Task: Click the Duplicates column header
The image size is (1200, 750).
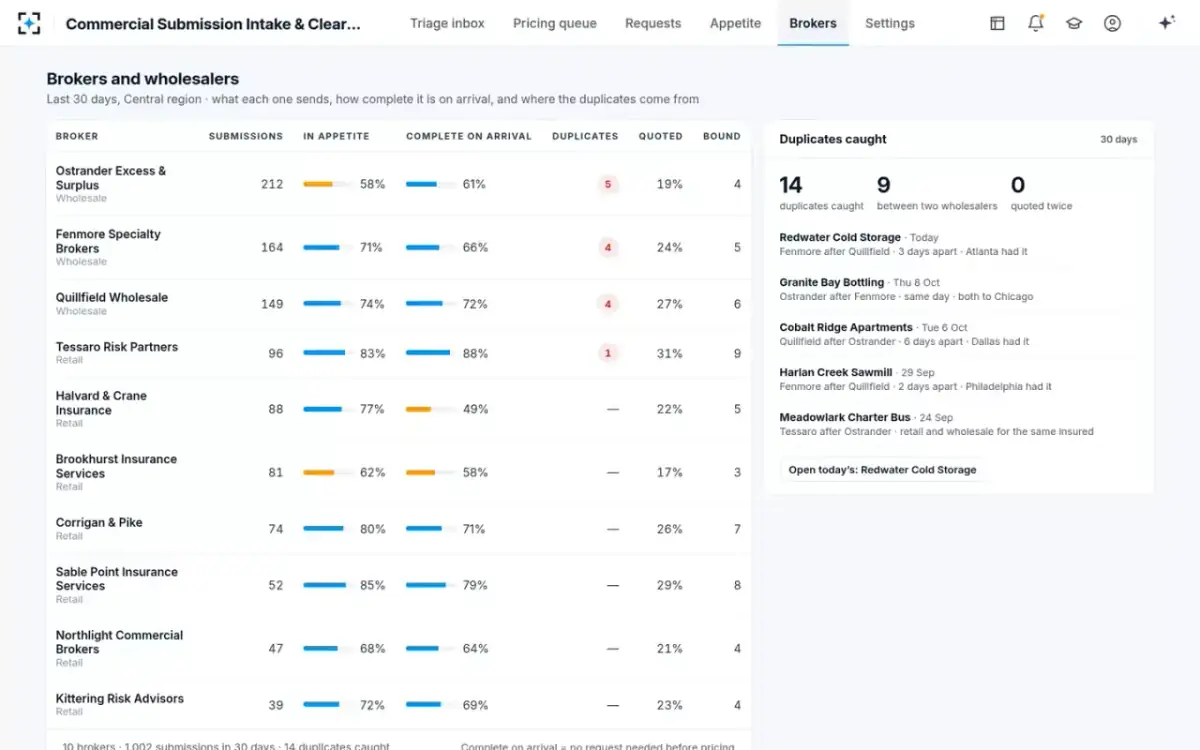Action: (585, 136)
